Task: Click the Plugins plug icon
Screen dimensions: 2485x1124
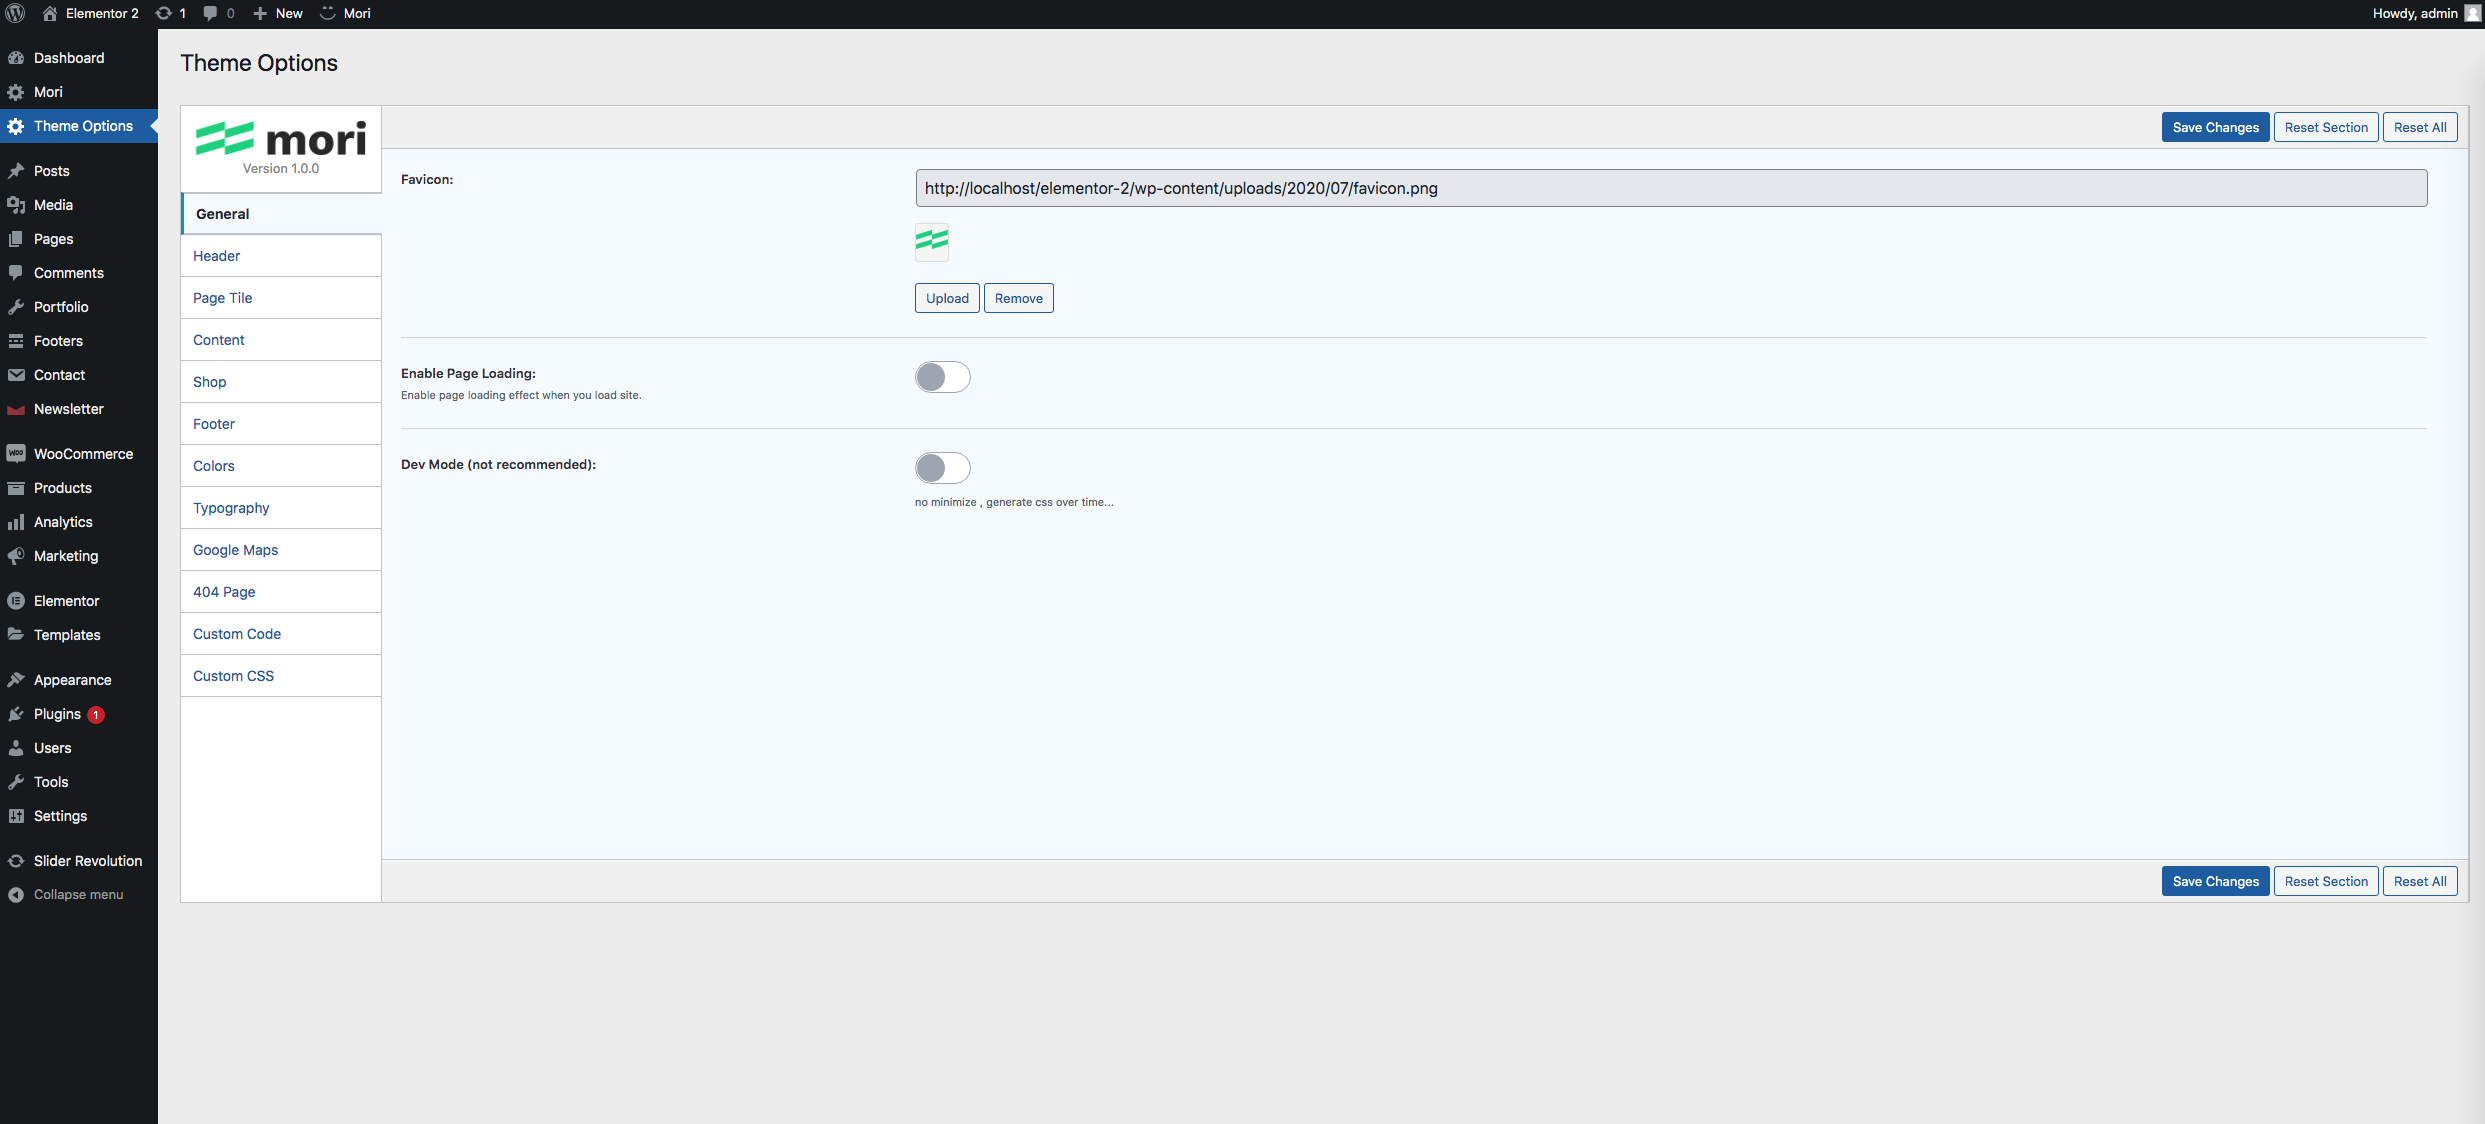Action: click(16, 714)
